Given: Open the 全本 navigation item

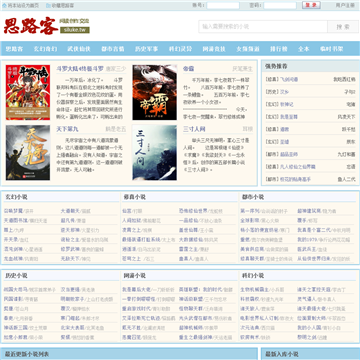Looking at the screenshot, I should (x=304, y=49).
